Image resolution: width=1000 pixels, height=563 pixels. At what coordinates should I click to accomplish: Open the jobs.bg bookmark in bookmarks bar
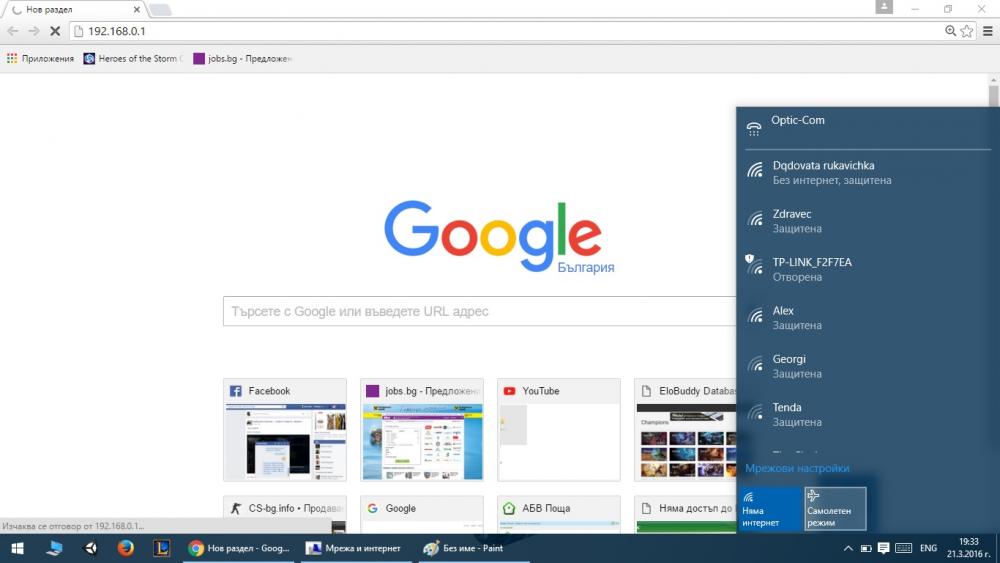(x=242, y=59)
